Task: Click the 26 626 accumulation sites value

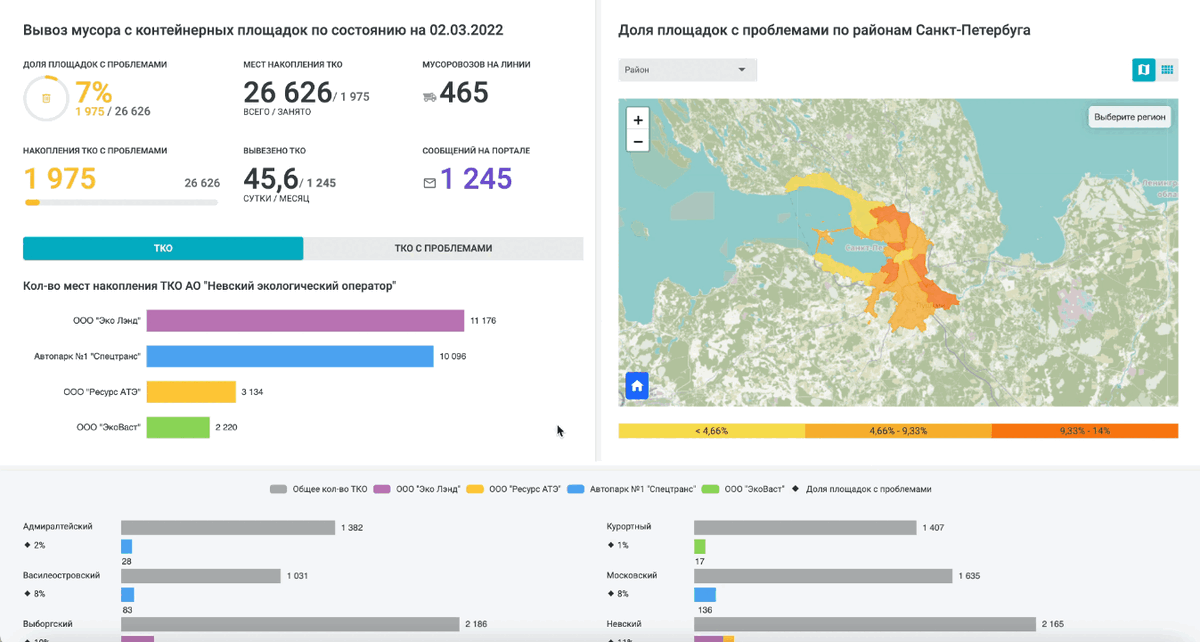Action: 288,92
